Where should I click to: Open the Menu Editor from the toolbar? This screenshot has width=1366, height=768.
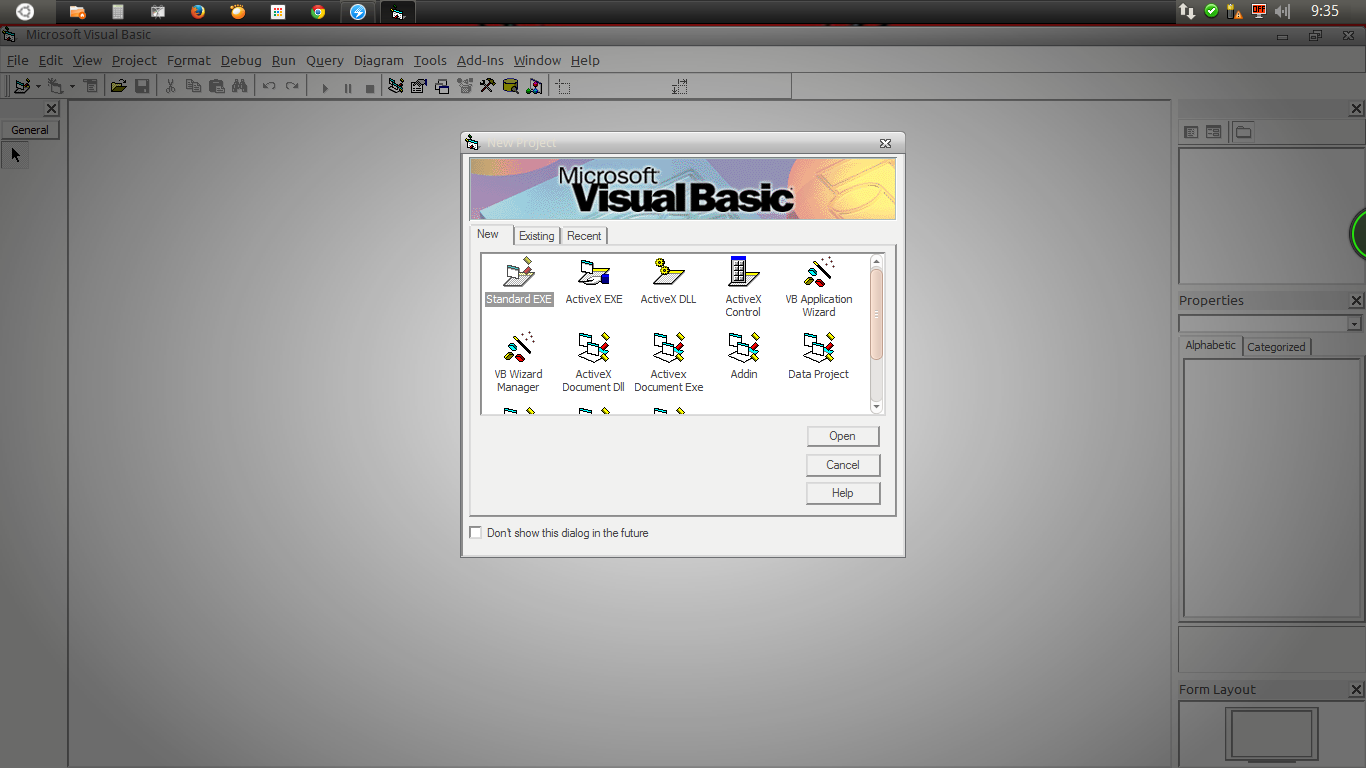coord(91,87)
